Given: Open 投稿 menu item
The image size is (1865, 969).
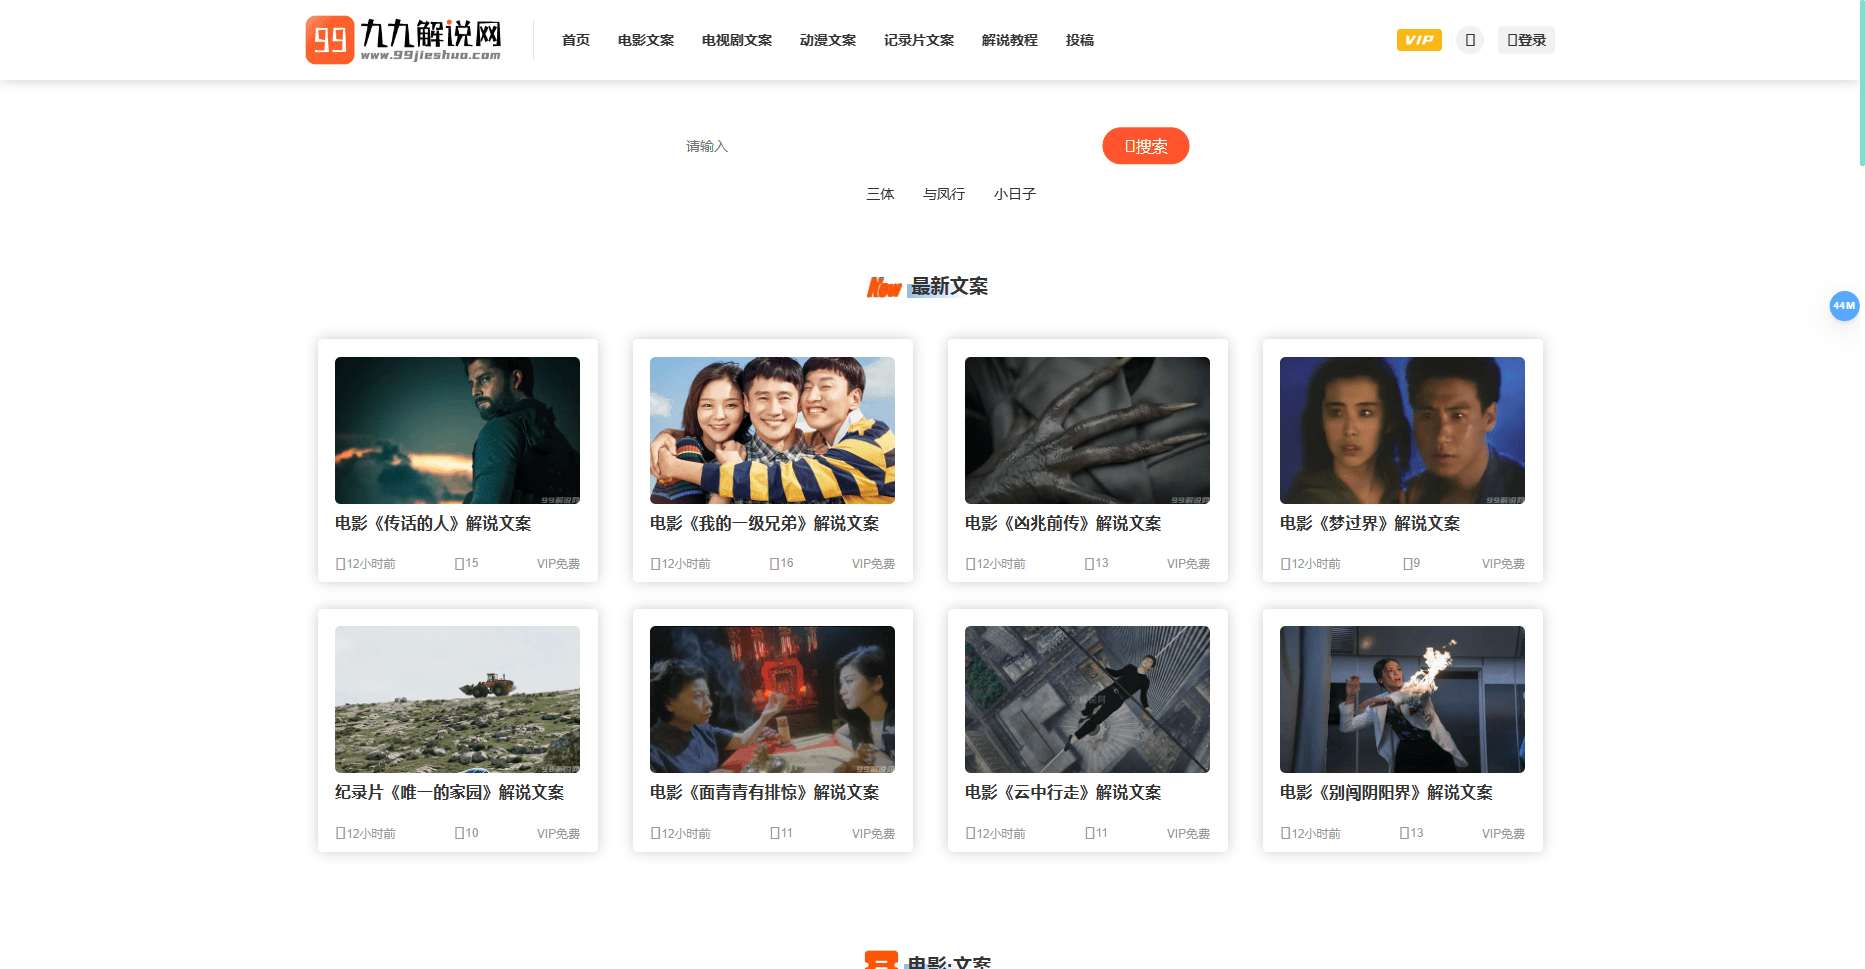Looking at the screenshot, I should (x=1080, y=40).
